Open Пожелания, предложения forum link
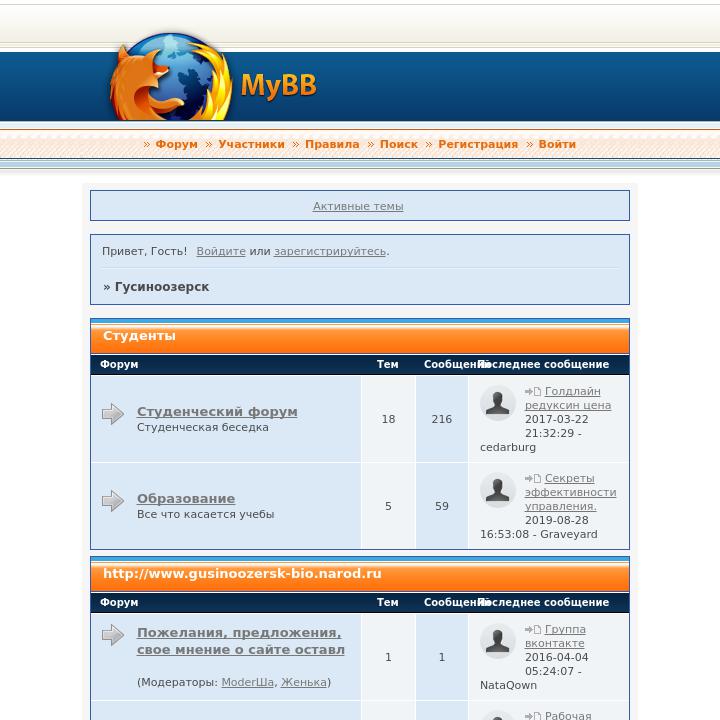 (x=241, y=641)
